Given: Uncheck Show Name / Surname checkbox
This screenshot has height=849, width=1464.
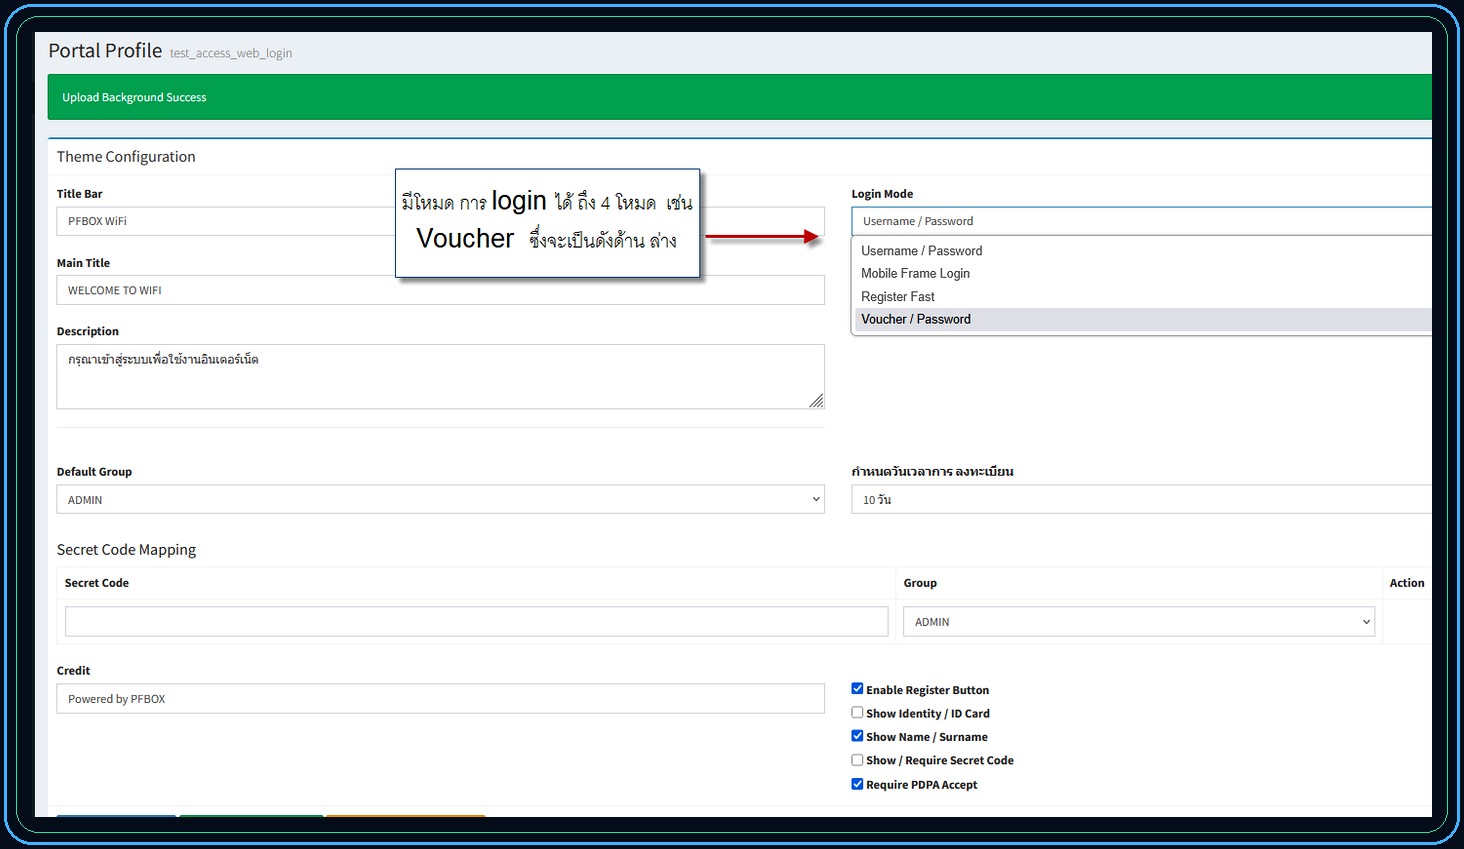Looking at the screenshot, I should click(x=857, y=736).
